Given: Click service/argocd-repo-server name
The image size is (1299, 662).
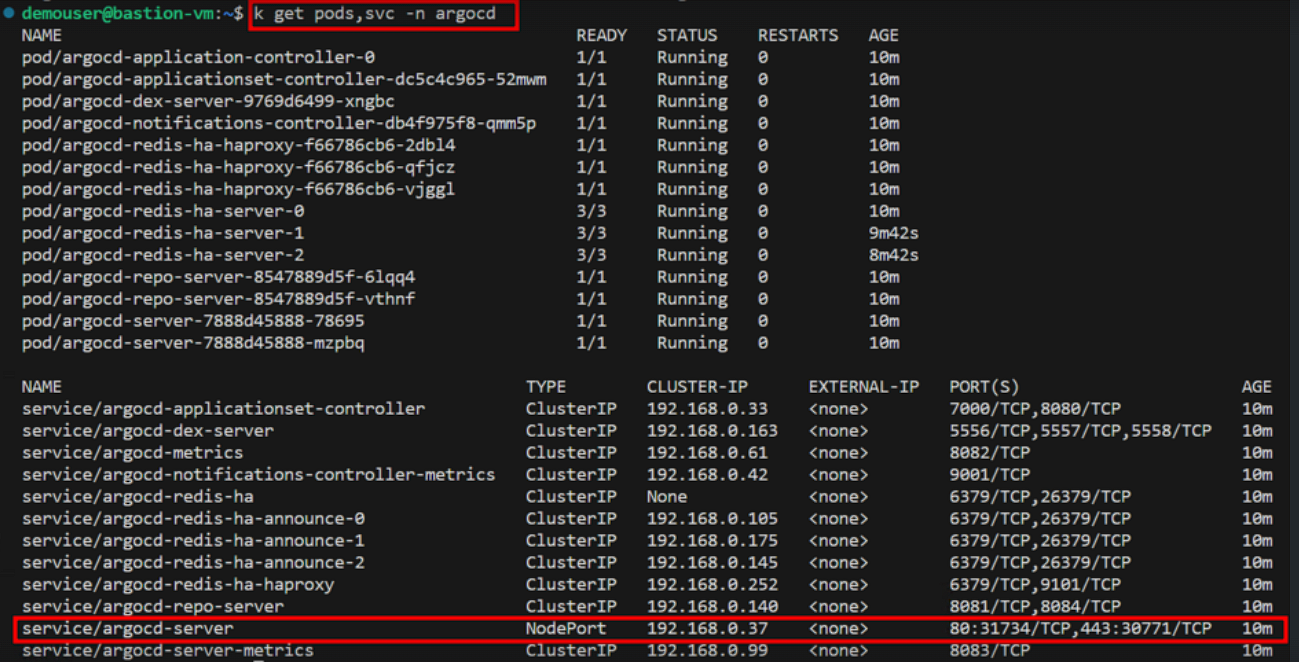Looking at the screenshot, I should point(153,606).
